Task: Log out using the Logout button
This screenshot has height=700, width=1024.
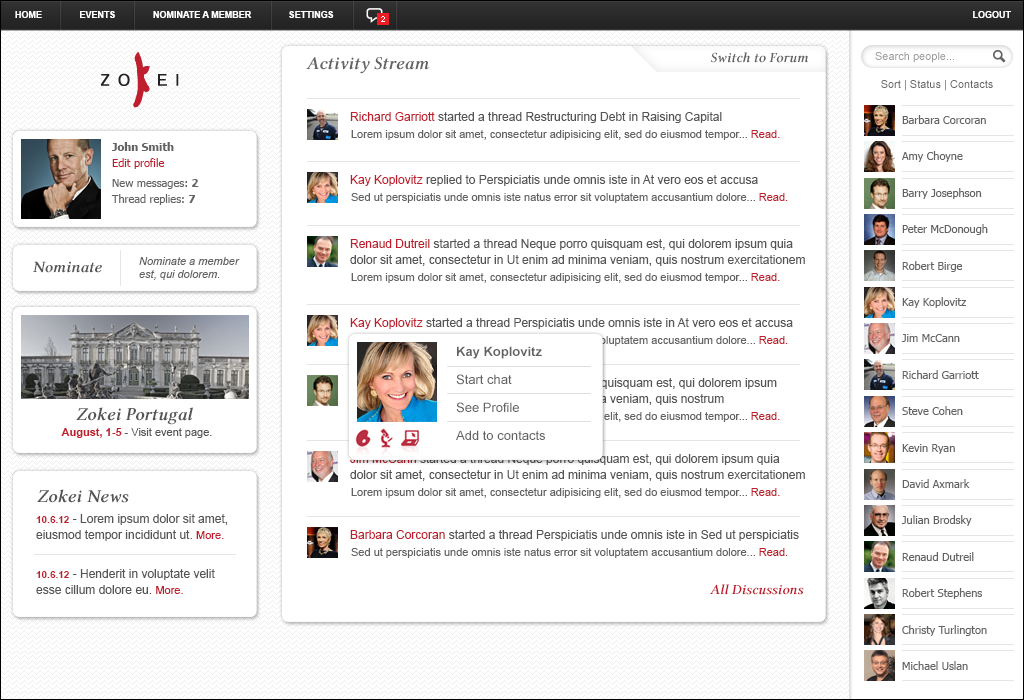Action: 991,15
